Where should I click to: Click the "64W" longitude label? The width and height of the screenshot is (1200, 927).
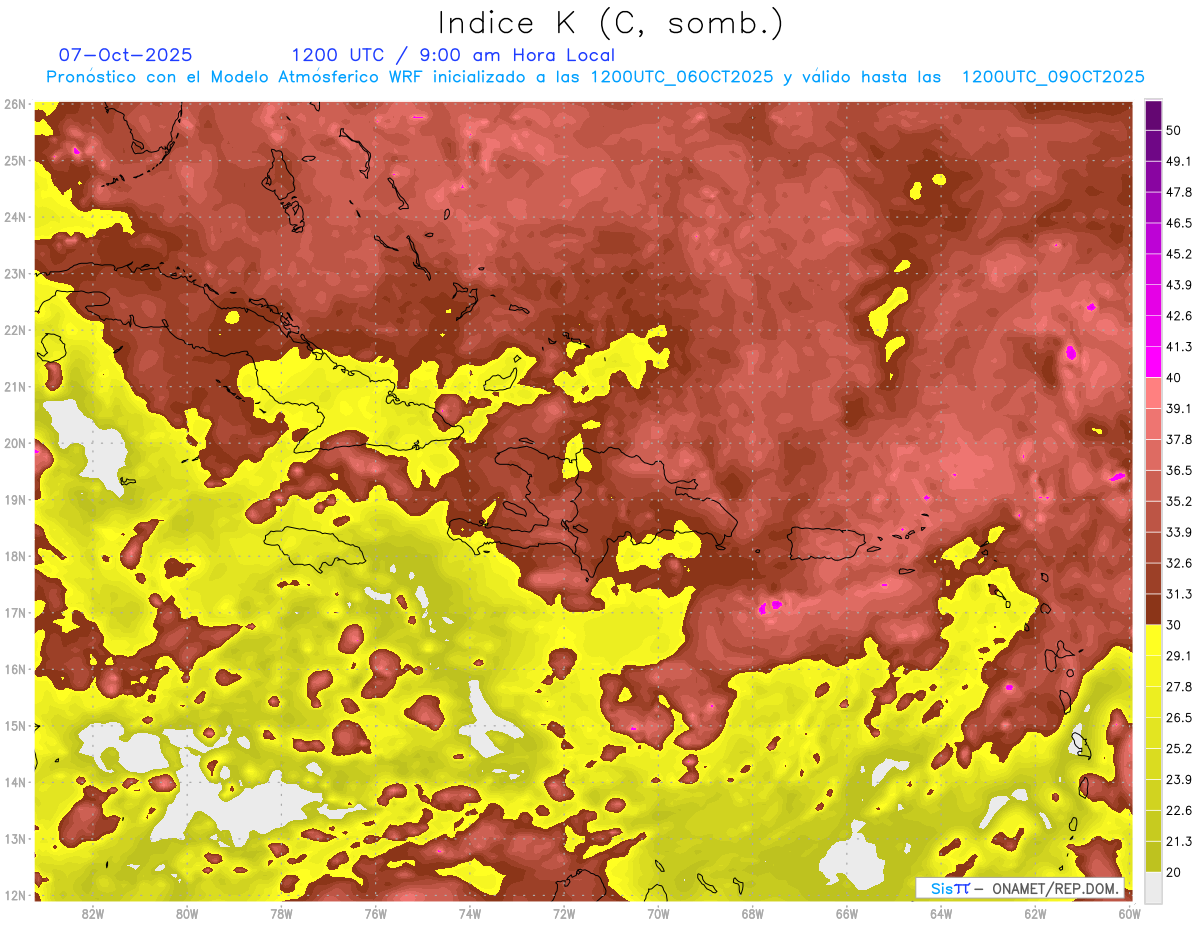coord(941,913)
